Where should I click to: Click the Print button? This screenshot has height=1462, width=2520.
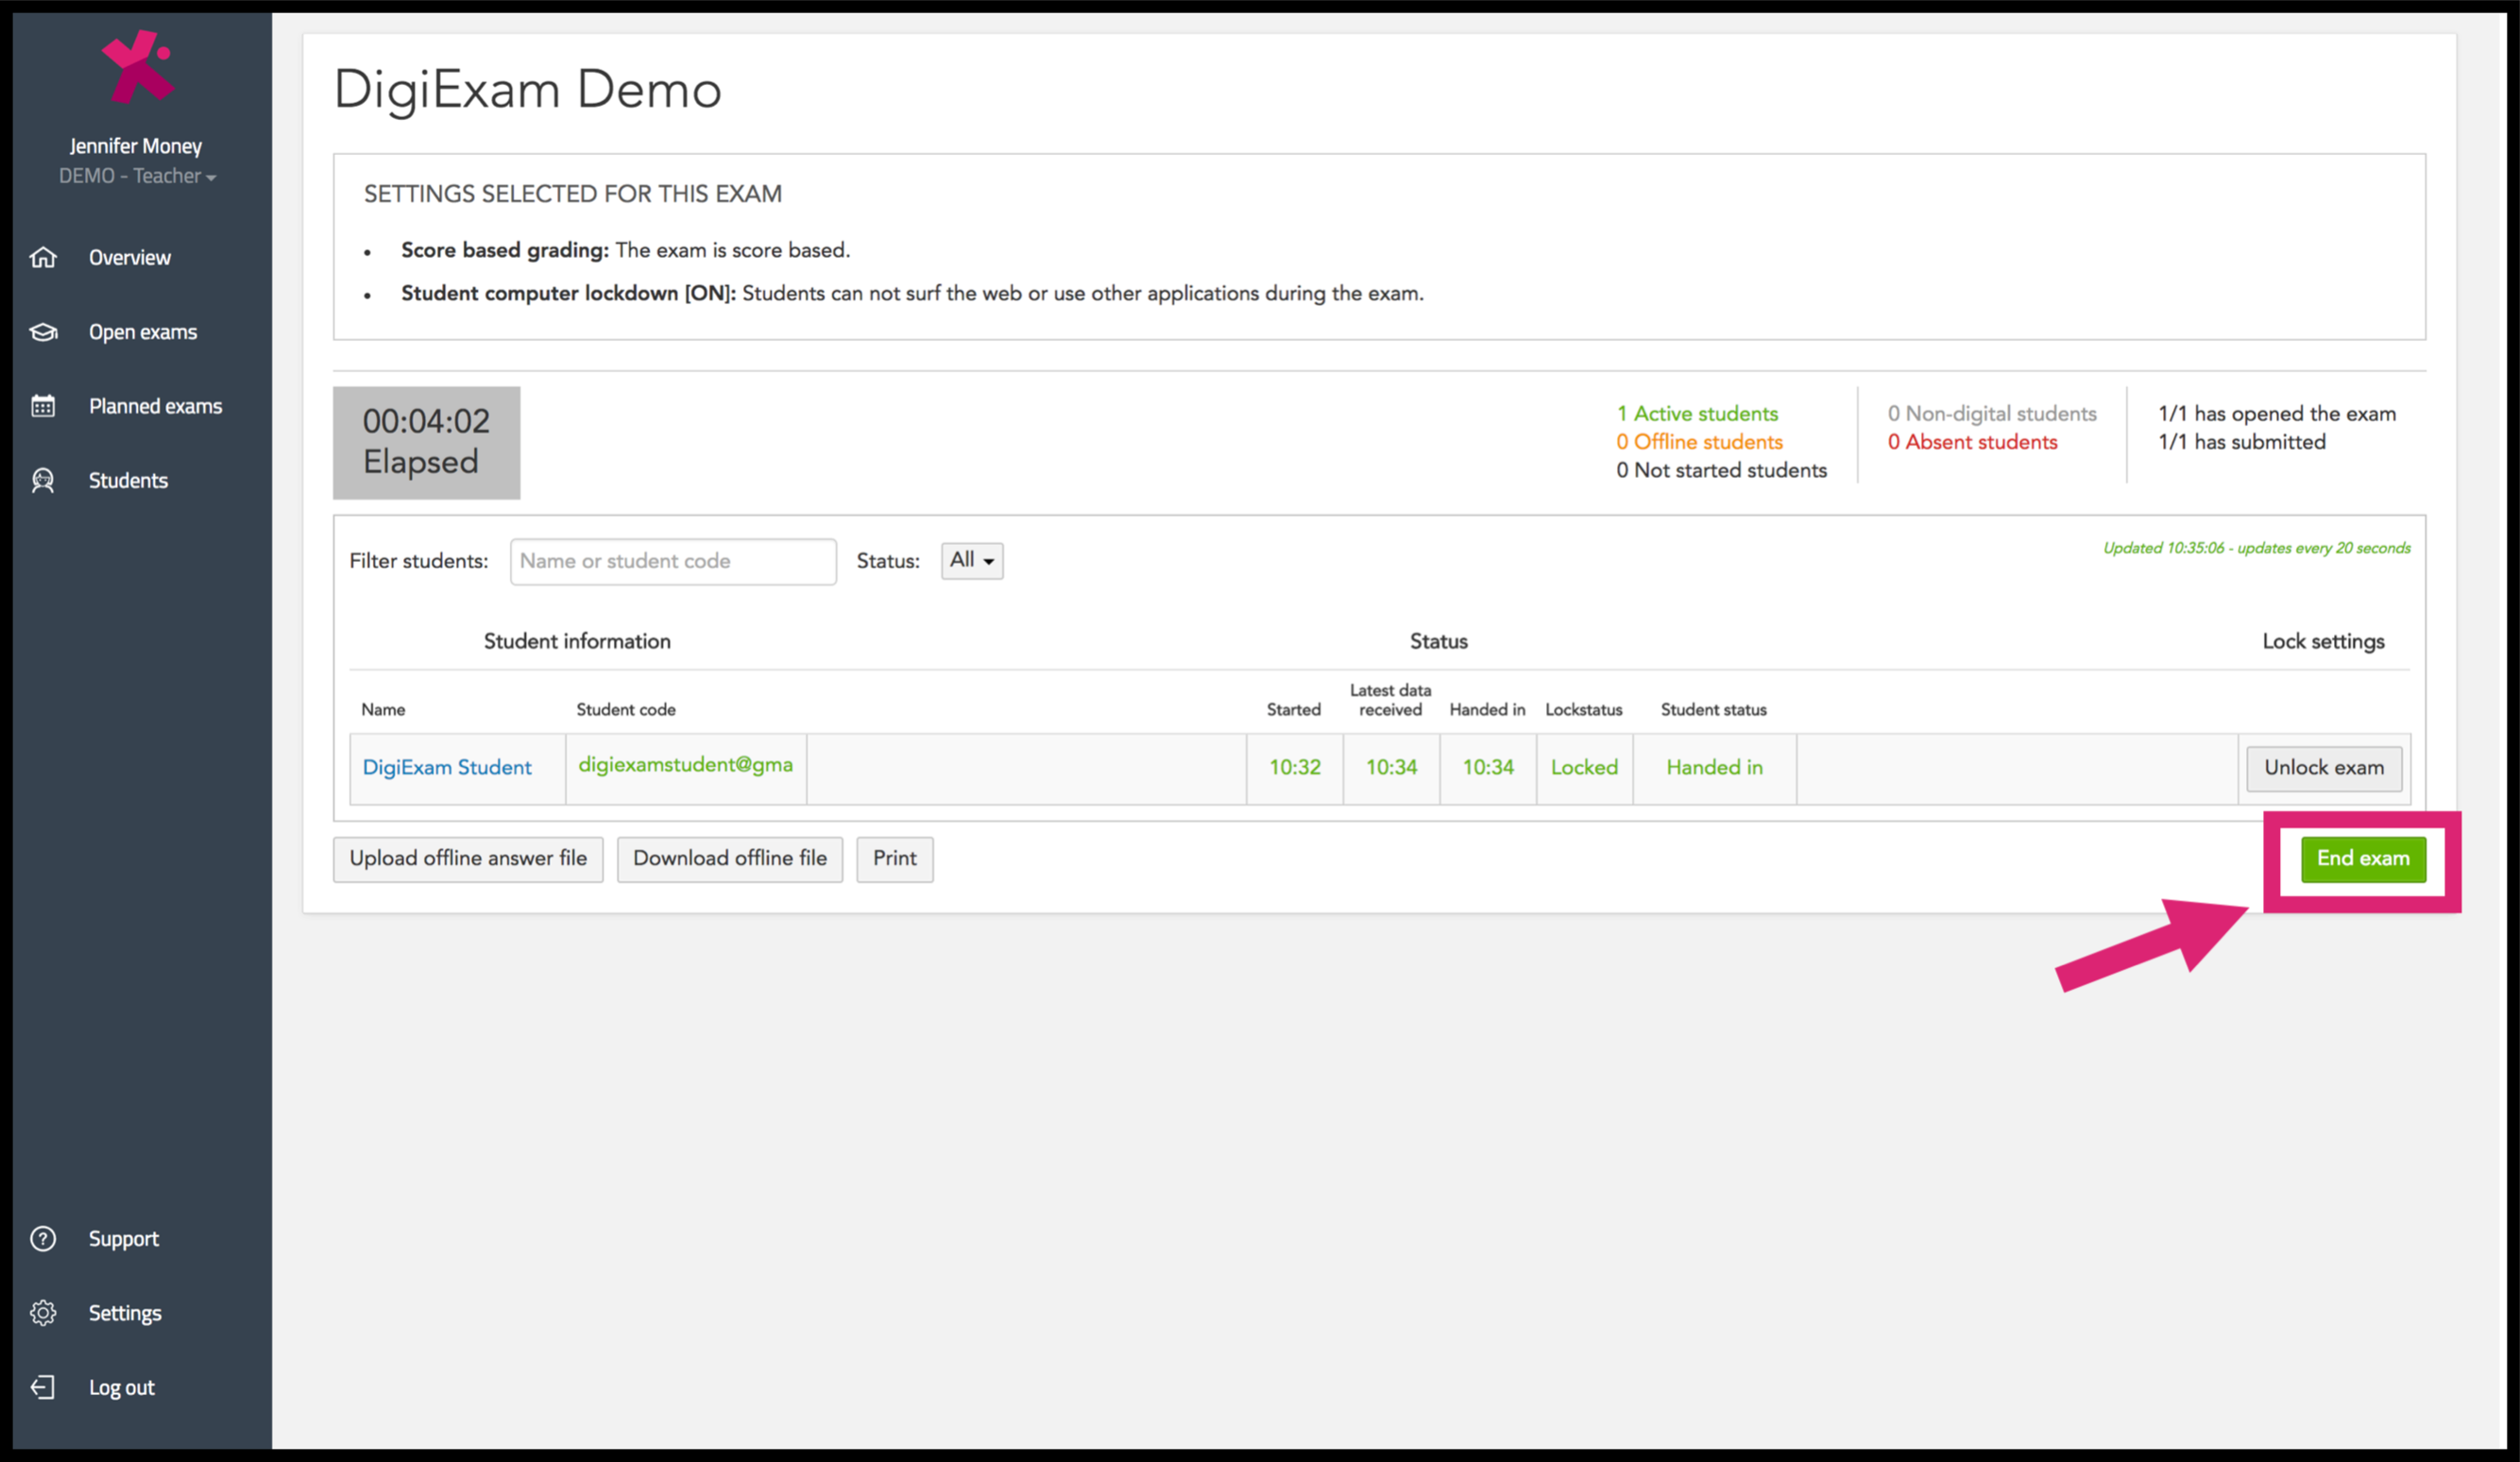click(x=895, y=859)
